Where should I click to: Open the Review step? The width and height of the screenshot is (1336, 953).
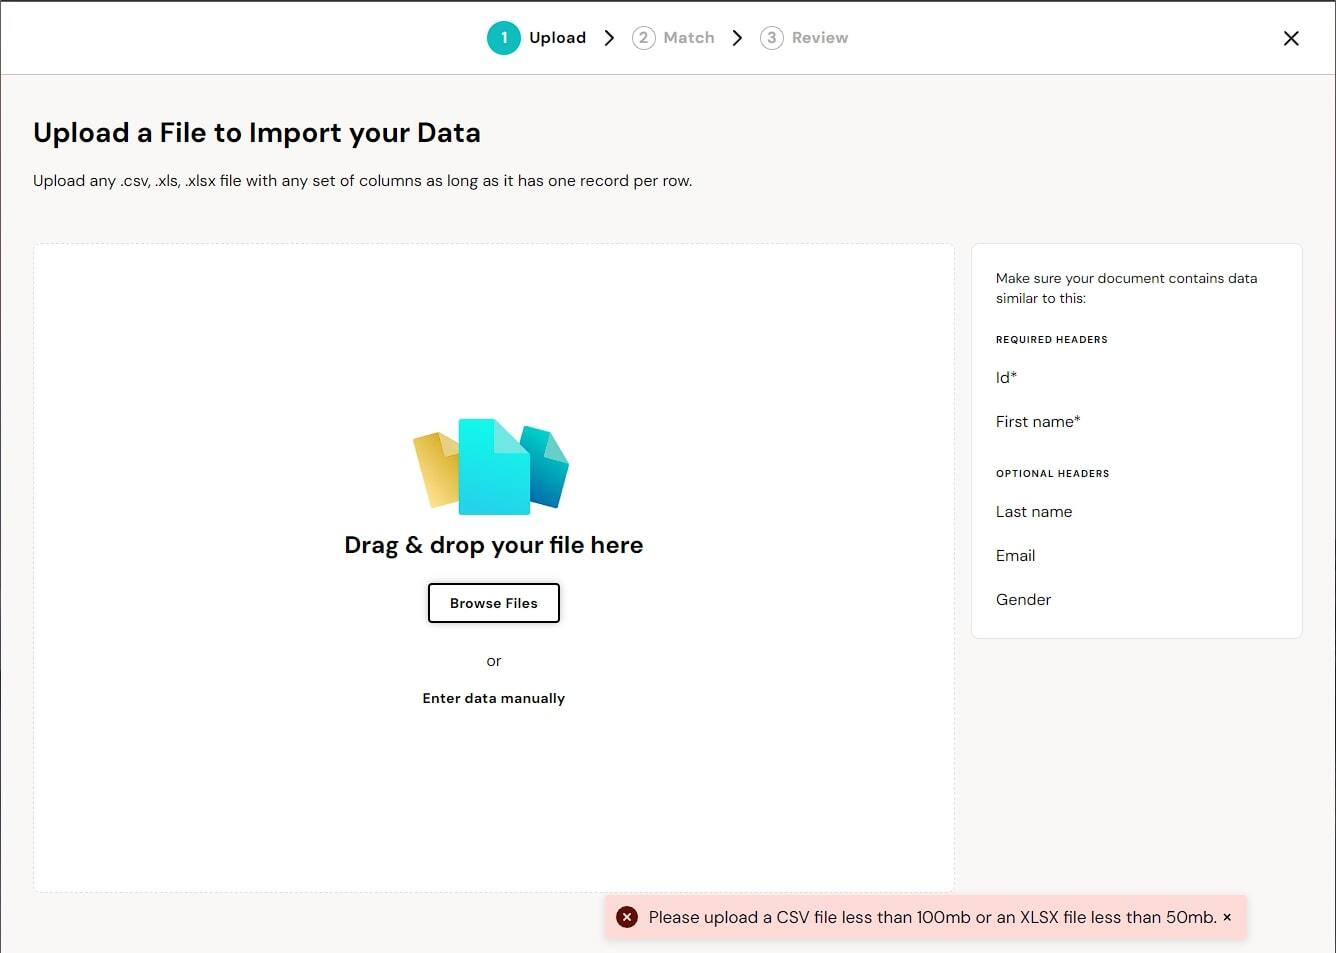819,38
